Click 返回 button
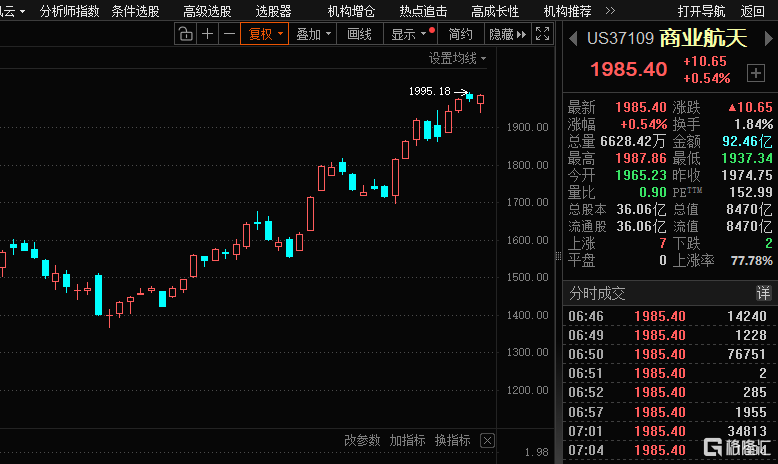 pos(752,11)
